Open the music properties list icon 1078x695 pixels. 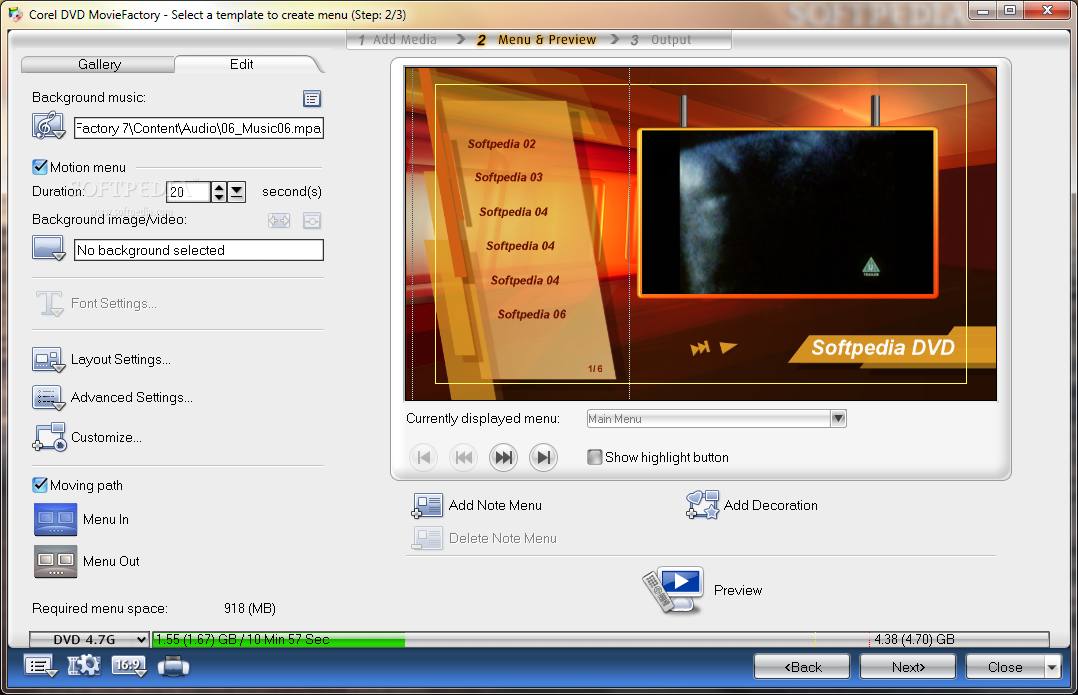(x=312, y=99)
